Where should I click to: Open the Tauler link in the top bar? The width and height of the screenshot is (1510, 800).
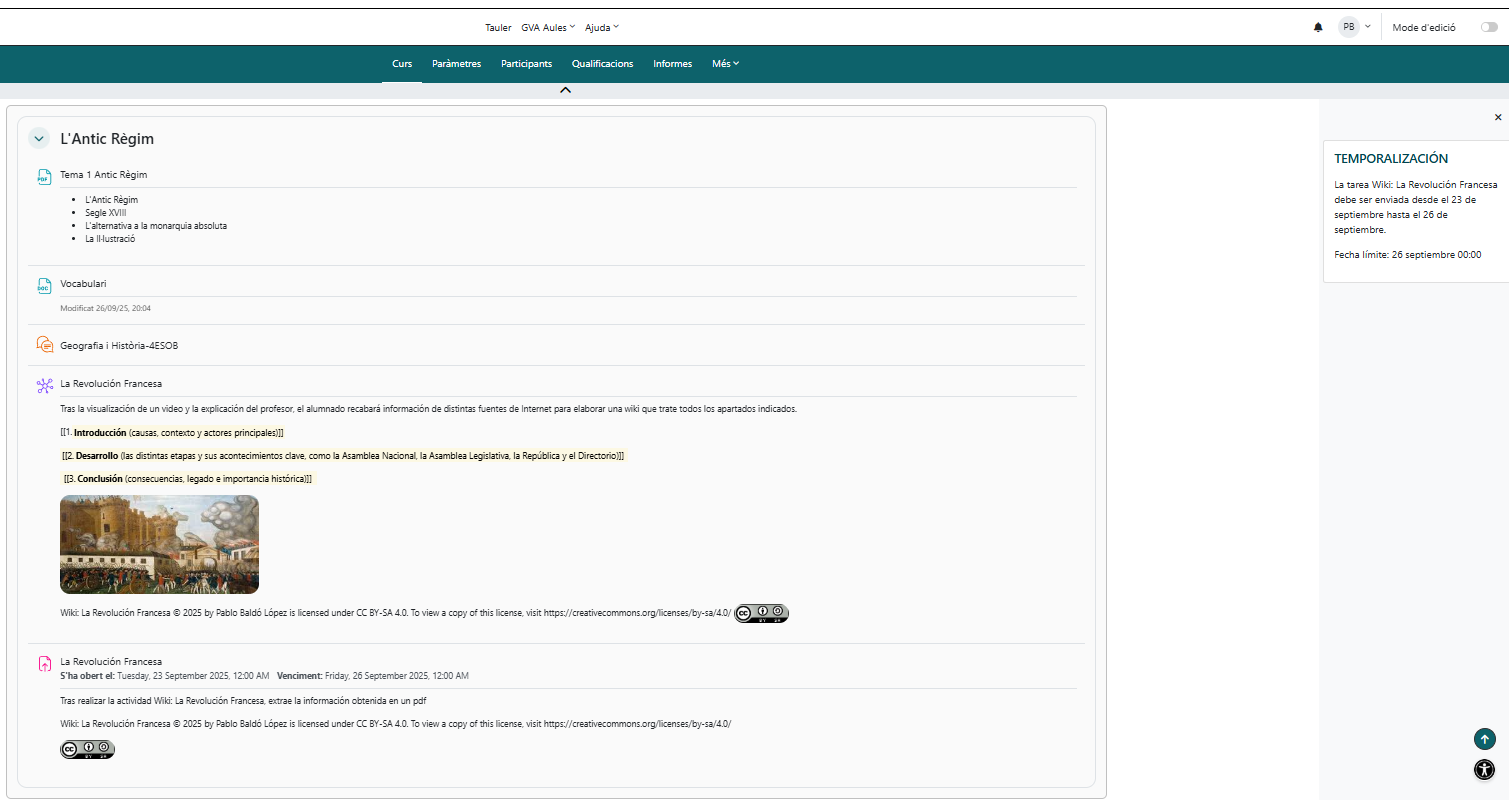coord(498,28)
